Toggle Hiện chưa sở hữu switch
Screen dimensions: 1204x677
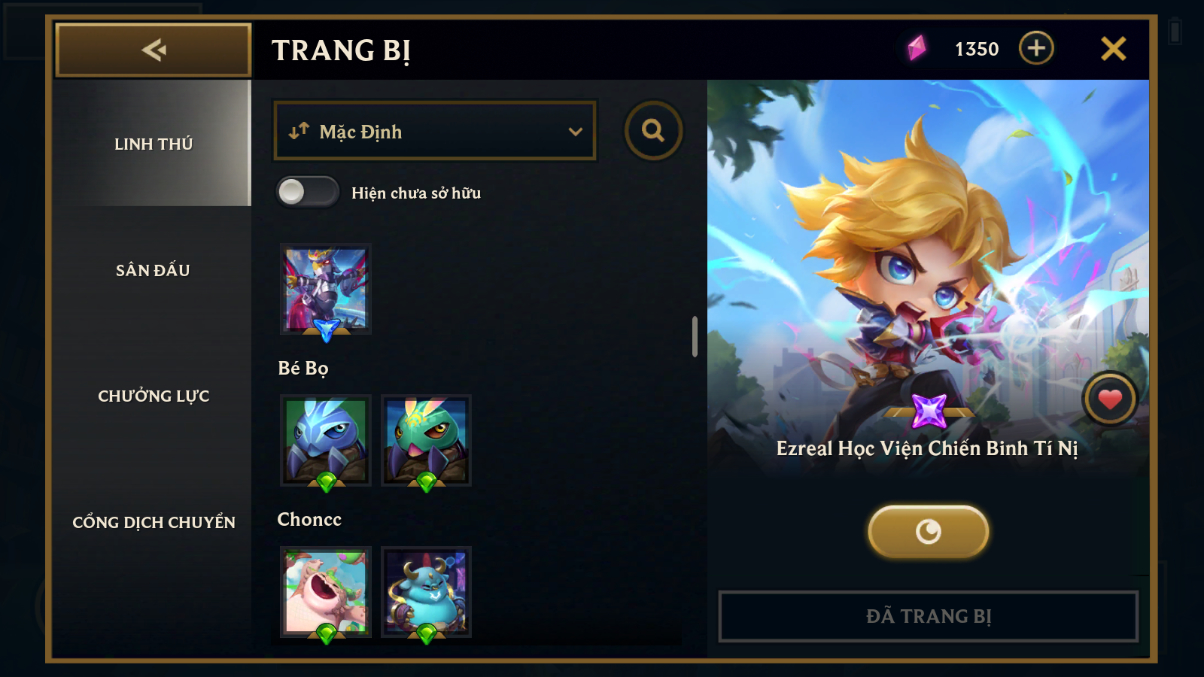click(x=307, y=192)
